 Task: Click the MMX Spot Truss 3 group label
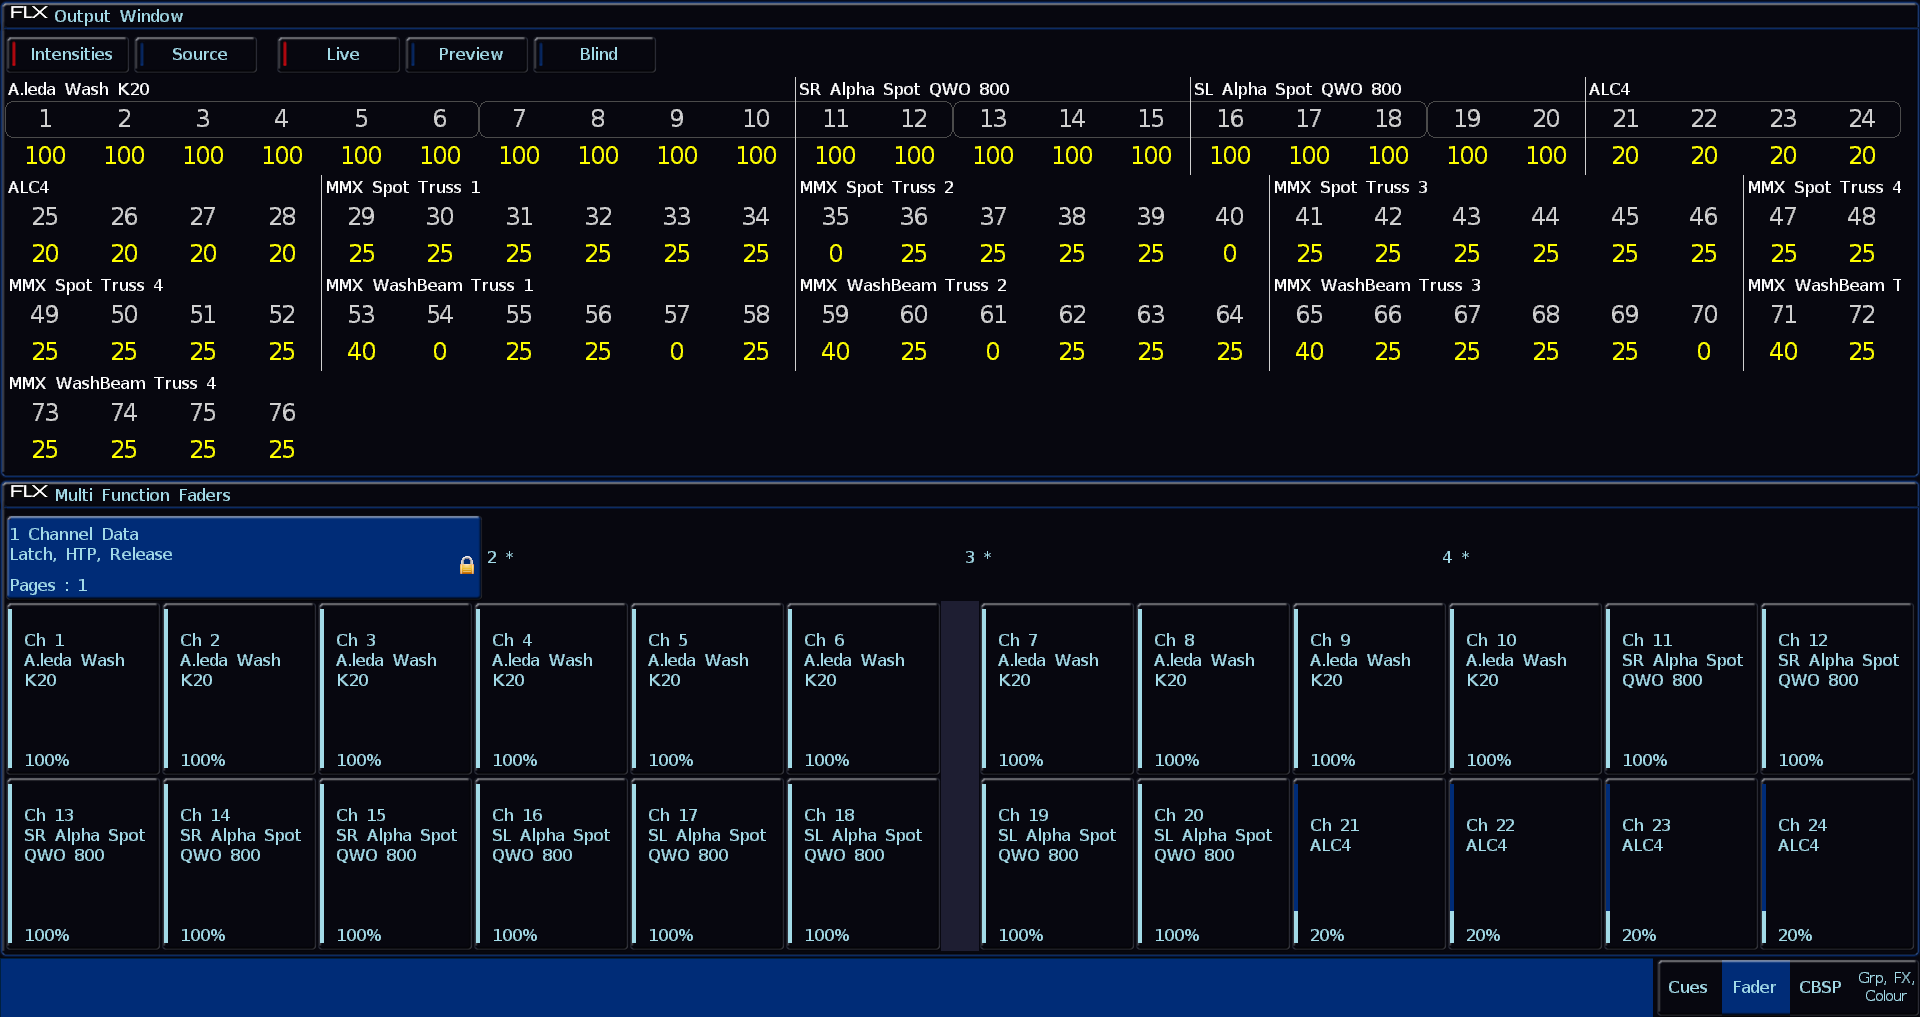1351,187
